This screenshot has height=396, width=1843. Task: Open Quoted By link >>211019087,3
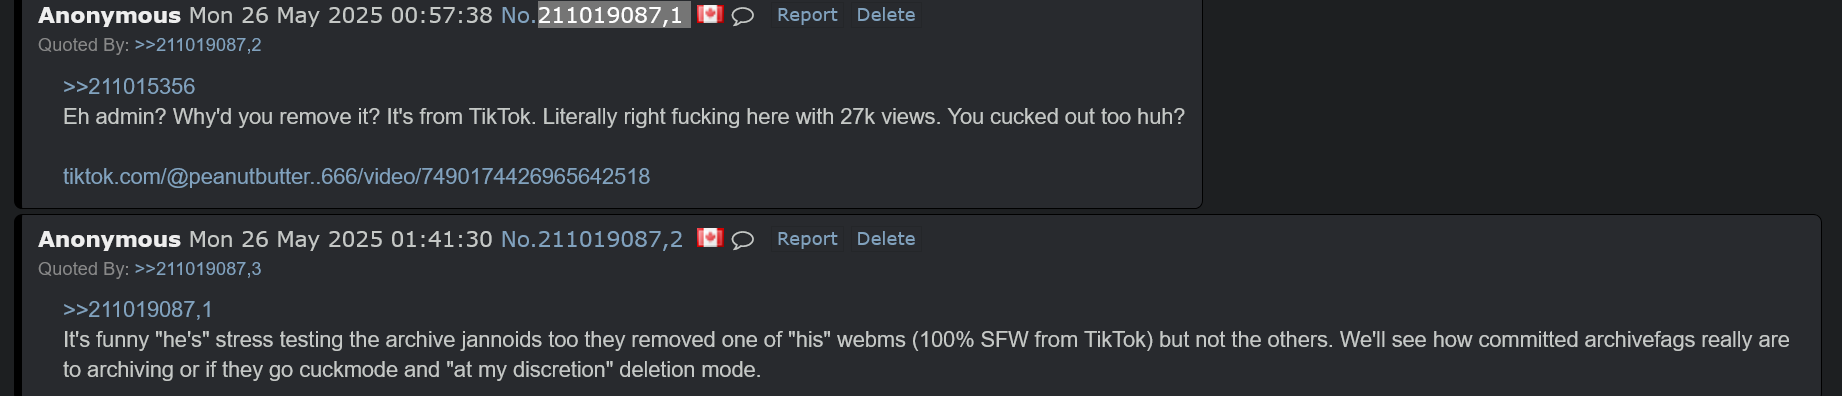click(198, 269)
